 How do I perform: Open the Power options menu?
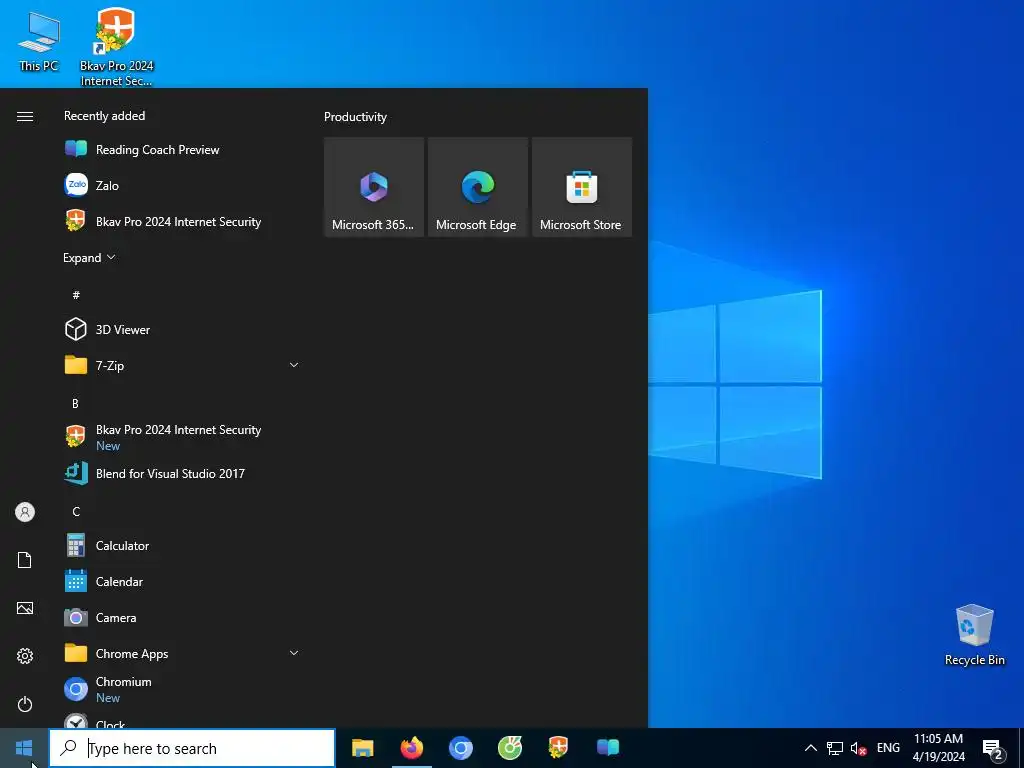tap(25, 704)
